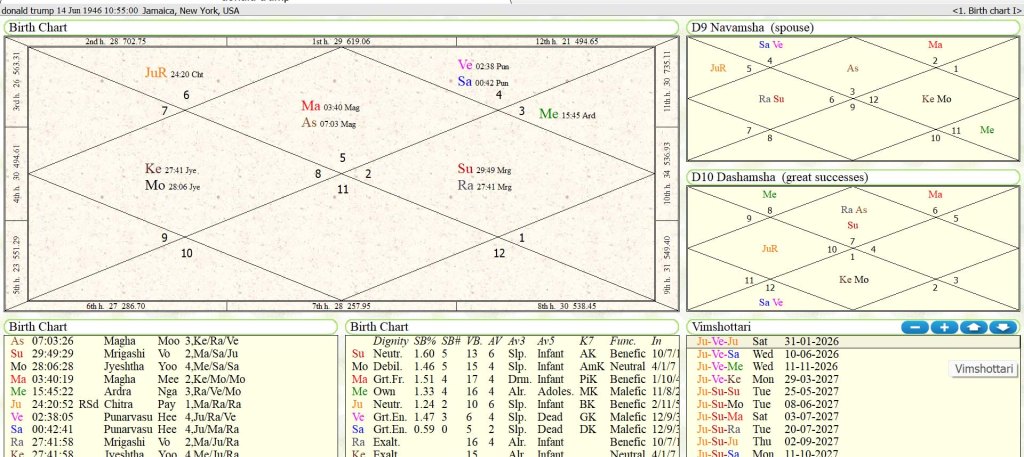Click the Dignity column header

coord(390,341)
